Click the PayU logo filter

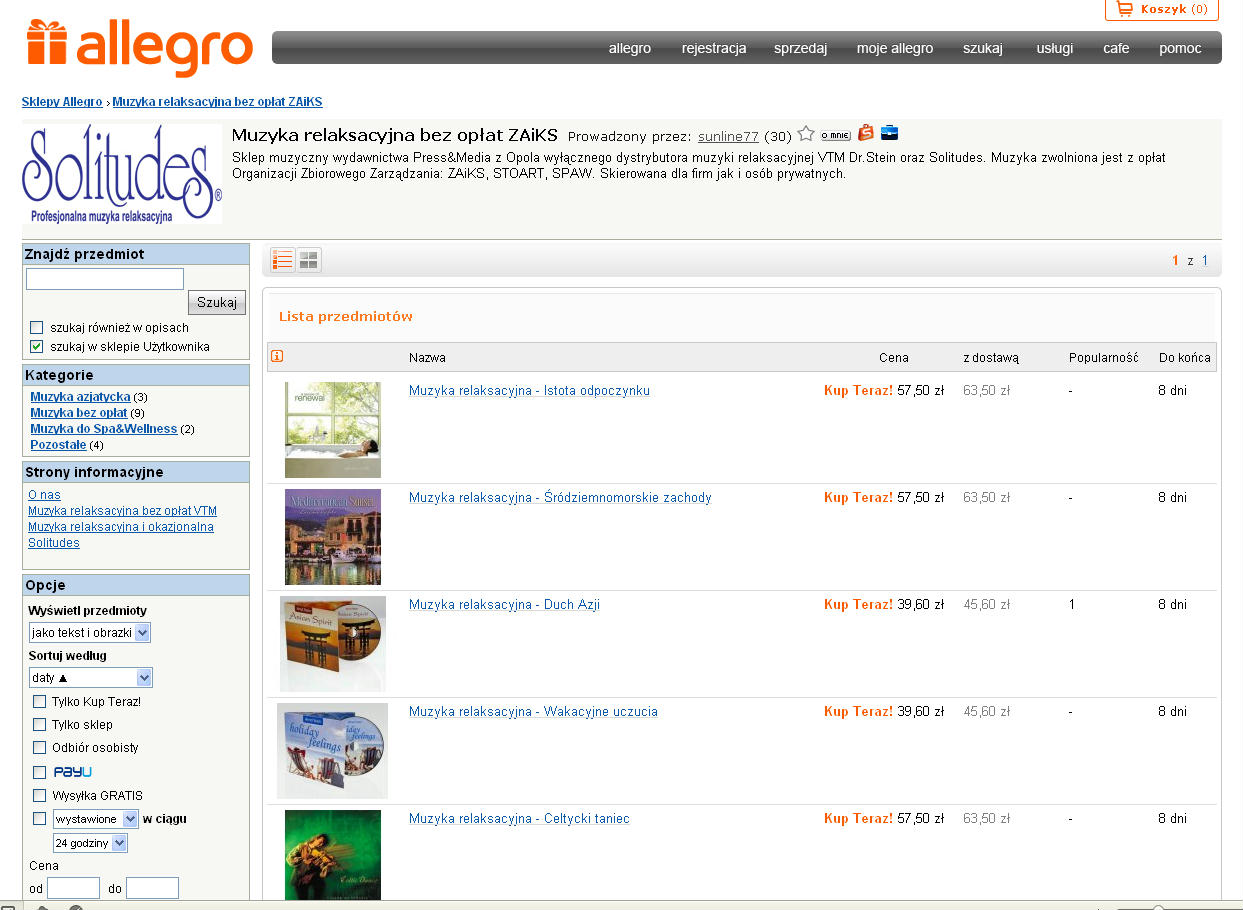click(72, 772)
